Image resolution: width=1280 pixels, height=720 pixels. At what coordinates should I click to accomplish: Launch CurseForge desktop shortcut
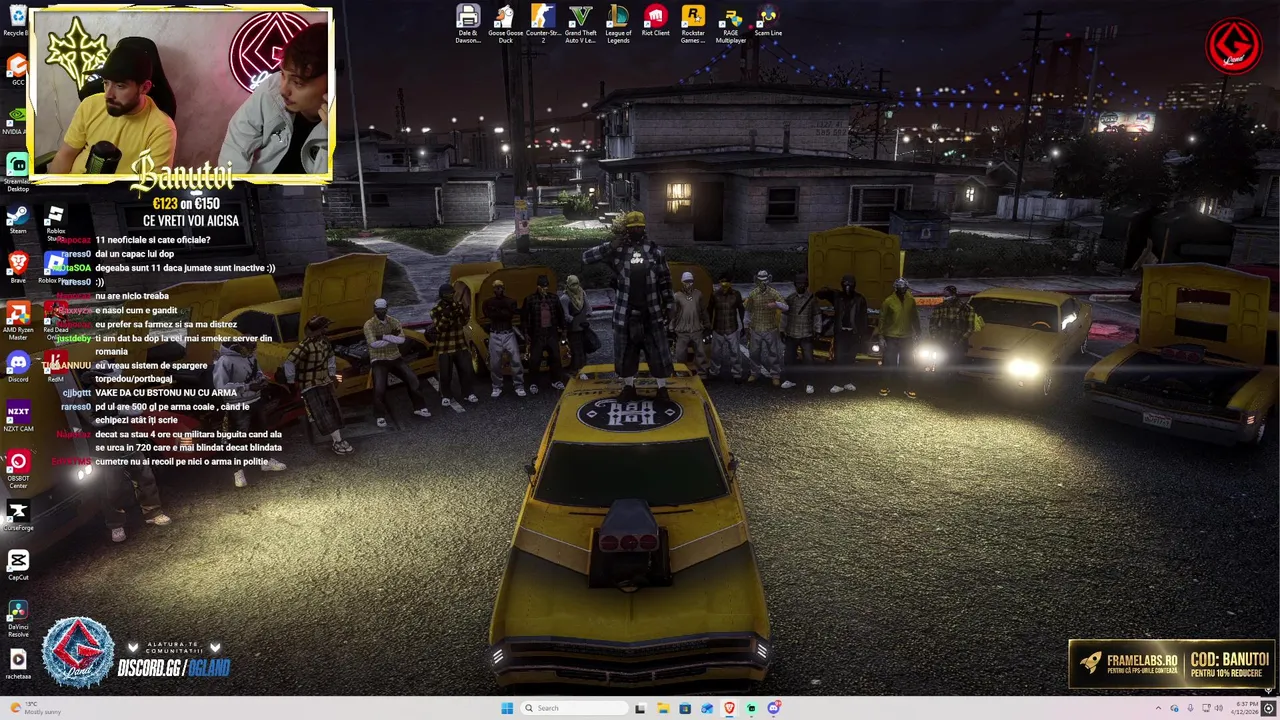(17, 515)
